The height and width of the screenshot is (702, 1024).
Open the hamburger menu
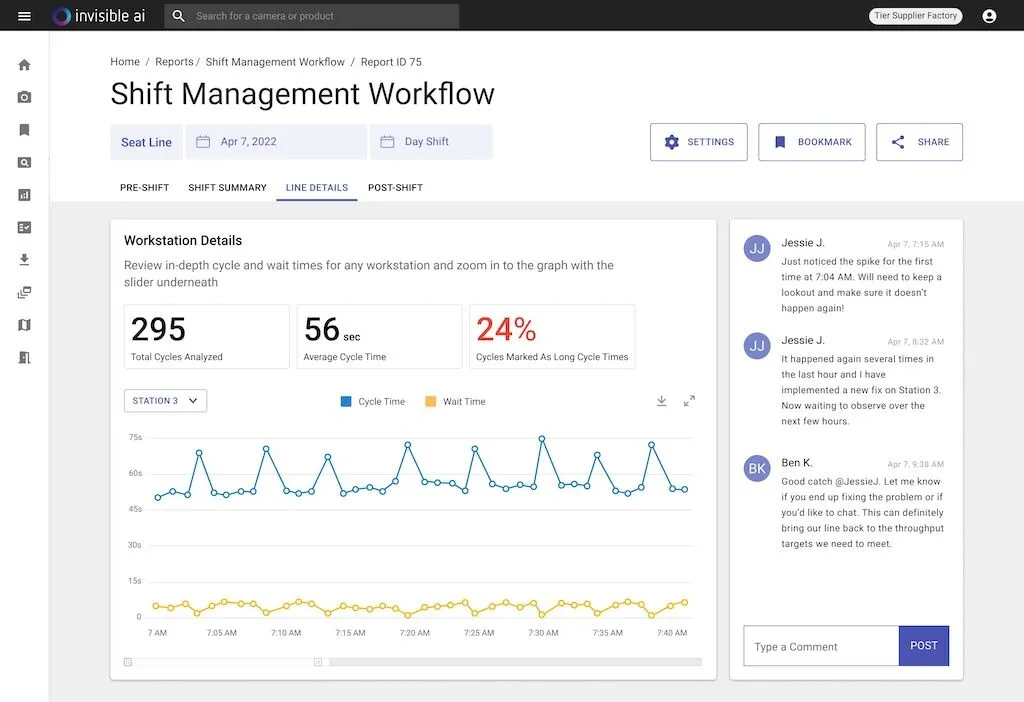click(25, 16)
